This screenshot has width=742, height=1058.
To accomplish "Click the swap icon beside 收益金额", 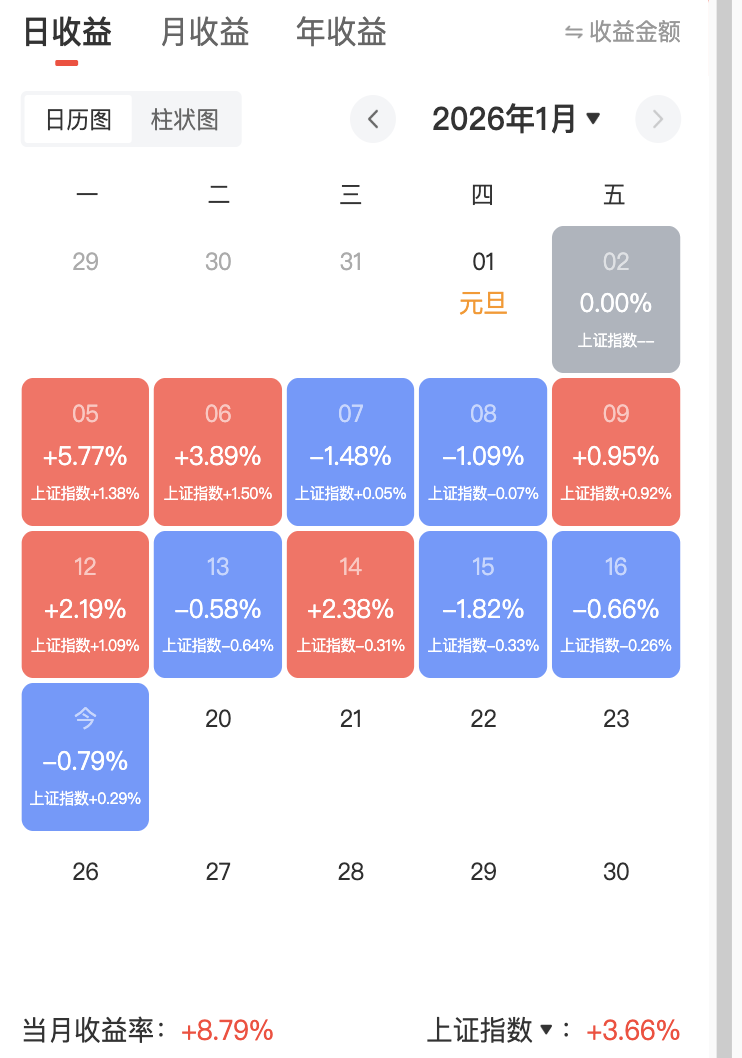I will pyautogui.click(x=573, y=32).
